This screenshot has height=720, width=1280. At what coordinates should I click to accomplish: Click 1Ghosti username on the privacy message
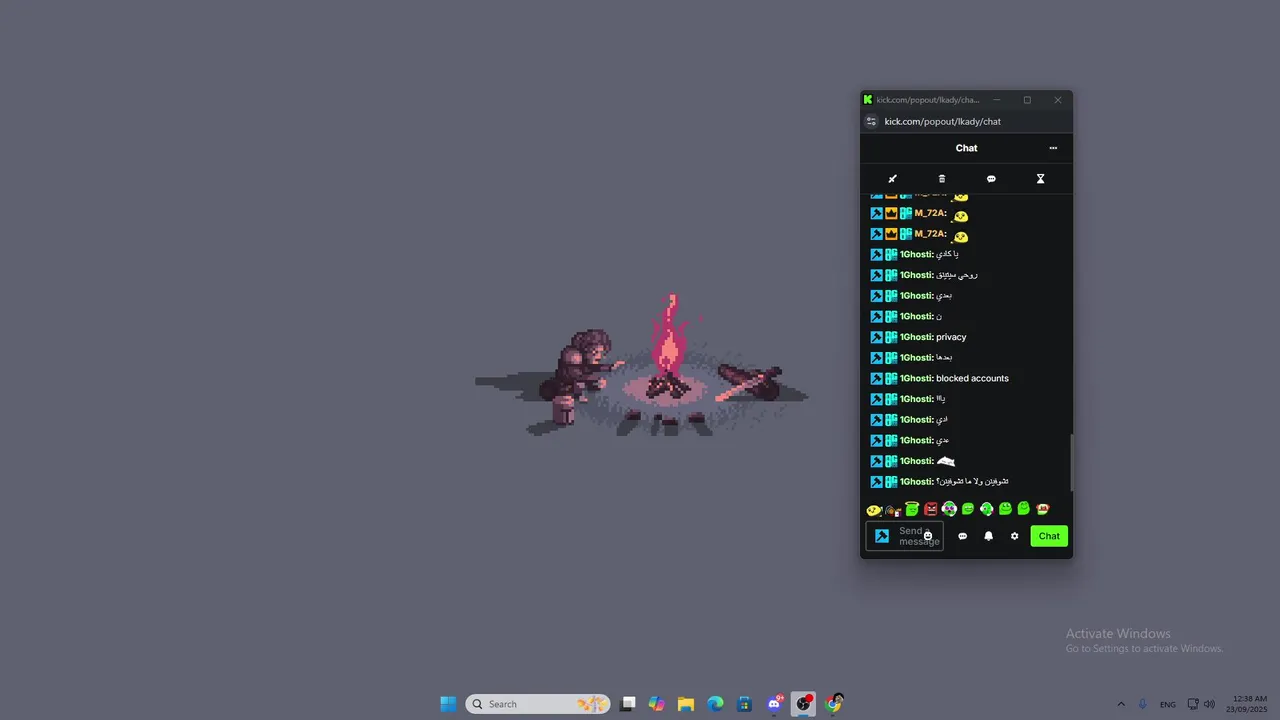(x=916, y=337)
